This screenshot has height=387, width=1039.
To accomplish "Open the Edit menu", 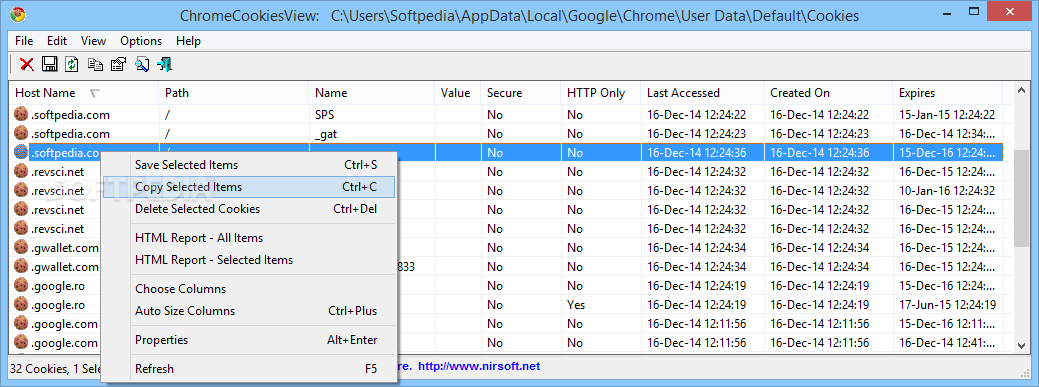I will pos(57,41).
